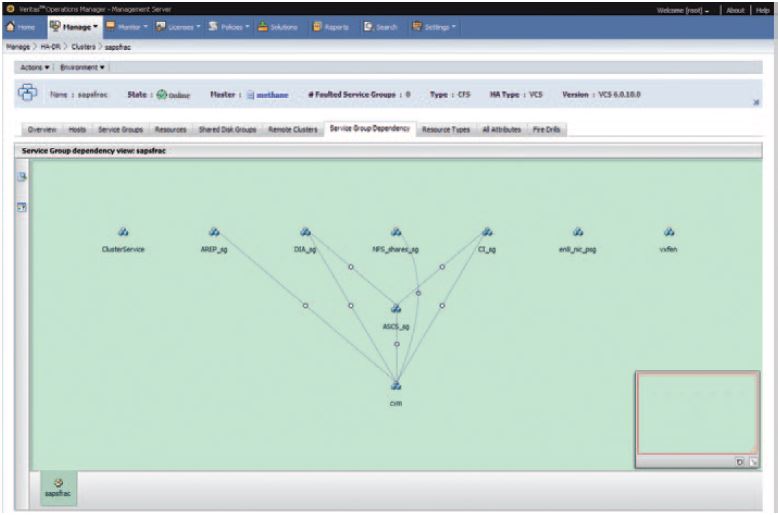Select the NFS_shares_sg service group node
Screen dimensions: 778x515
[396, 232]
